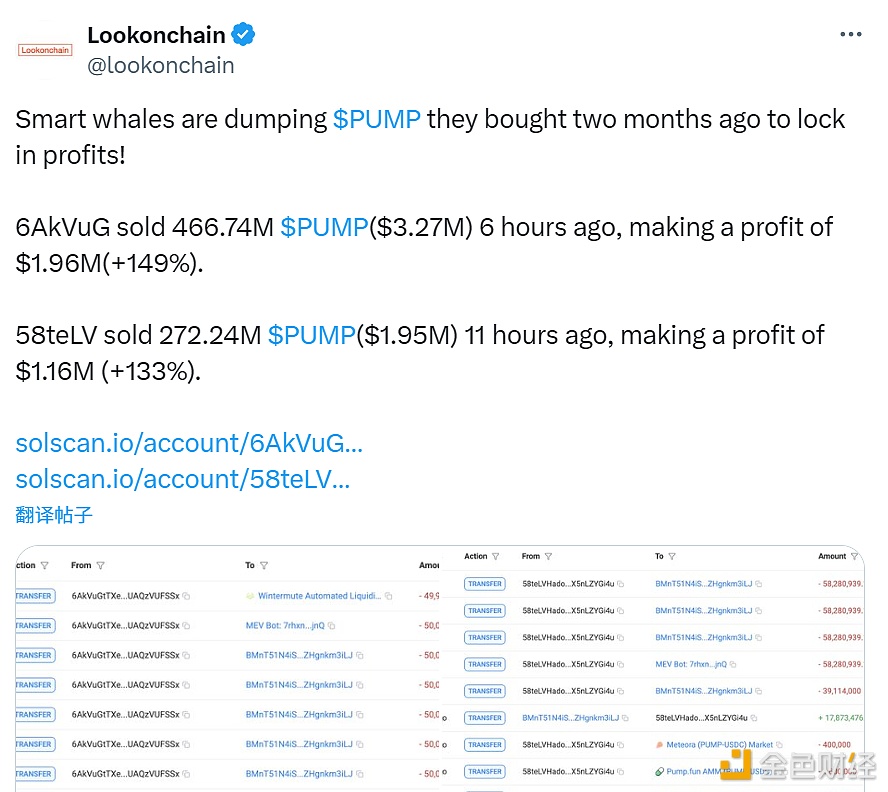888x792 pixels.
Task: Open From column filter in 6AkVuG table
Action: click(100, 566)
